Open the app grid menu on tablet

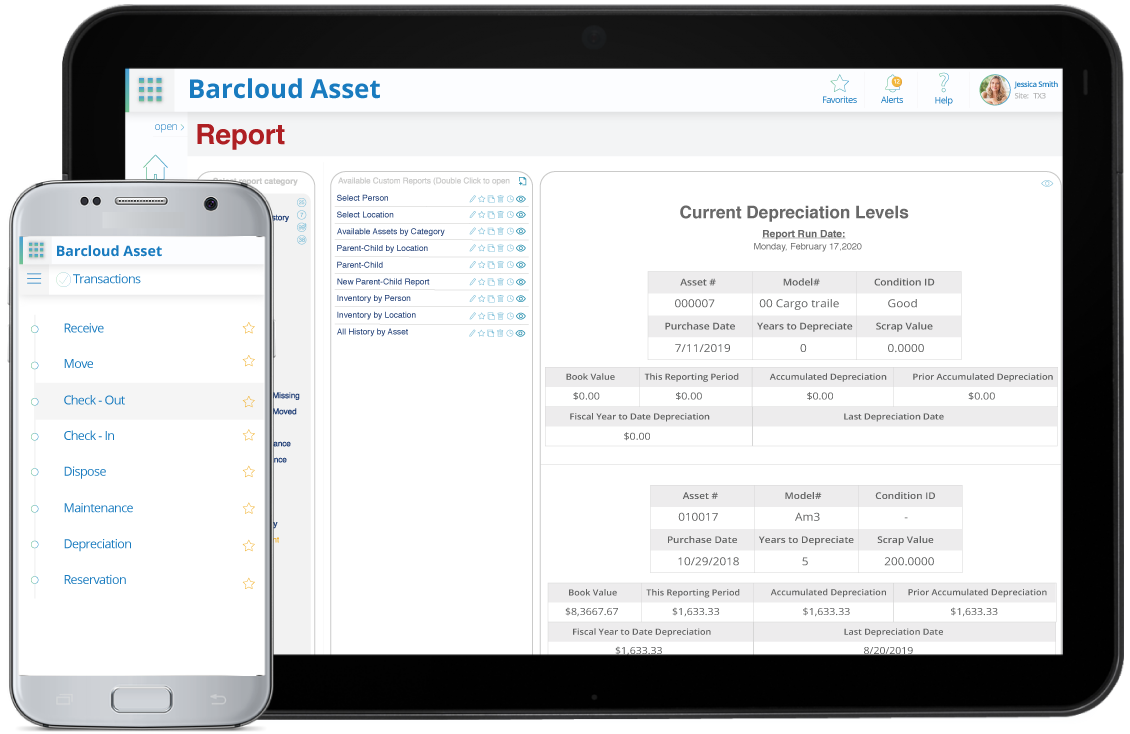pos(150,89)
